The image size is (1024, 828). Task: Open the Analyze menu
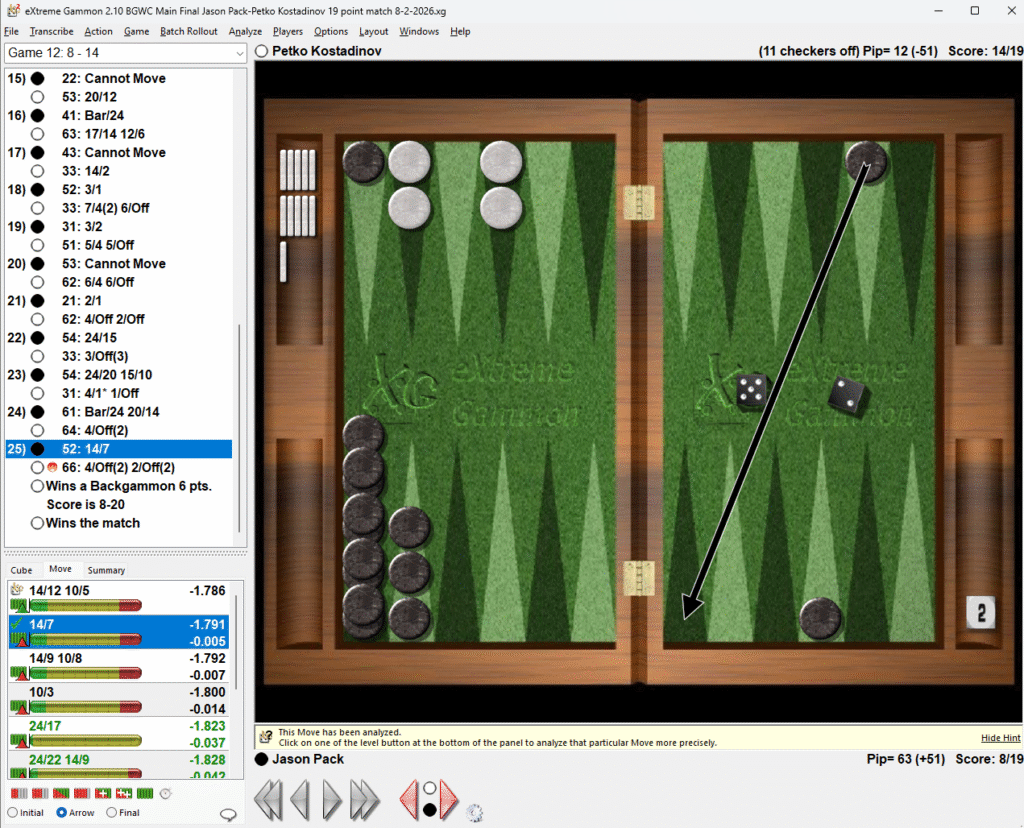click(245, 31)
